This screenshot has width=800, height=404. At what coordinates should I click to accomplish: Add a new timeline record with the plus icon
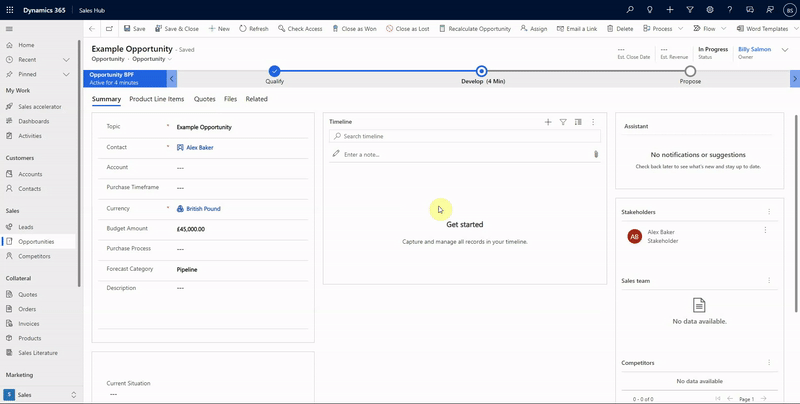pos(548,122)
